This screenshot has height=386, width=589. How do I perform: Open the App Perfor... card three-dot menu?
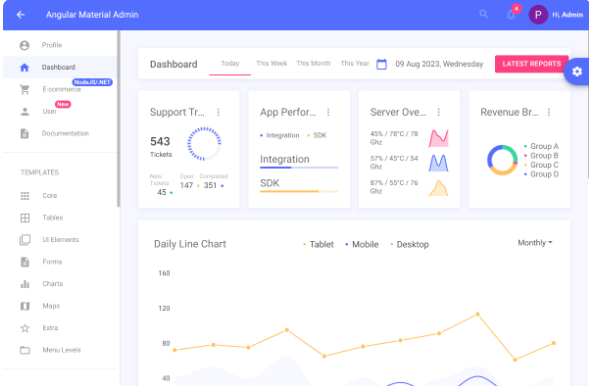click(328, 112)
